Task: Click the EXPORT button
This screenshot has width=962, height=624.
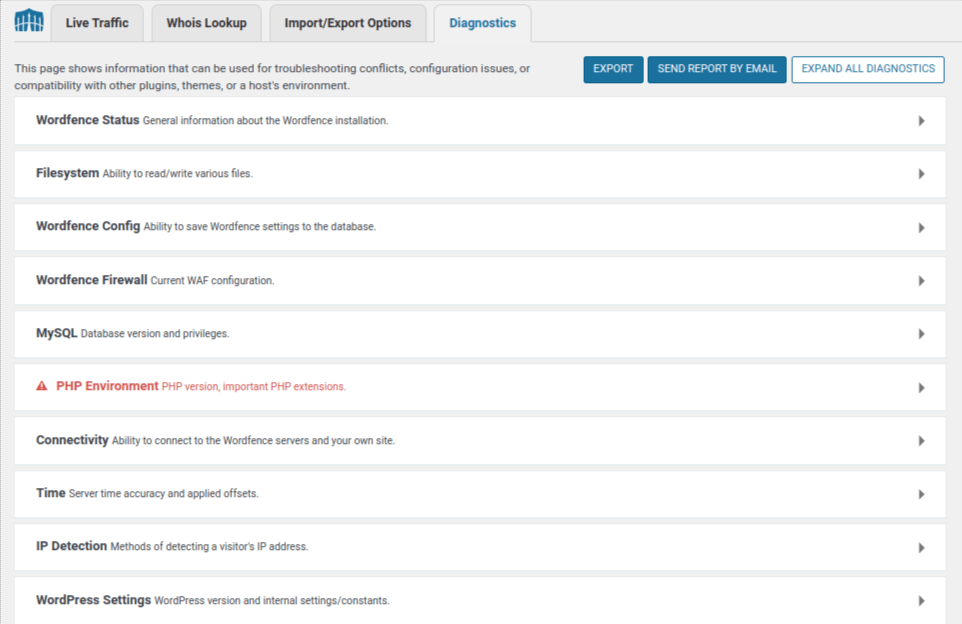Action: click(613, 69)
